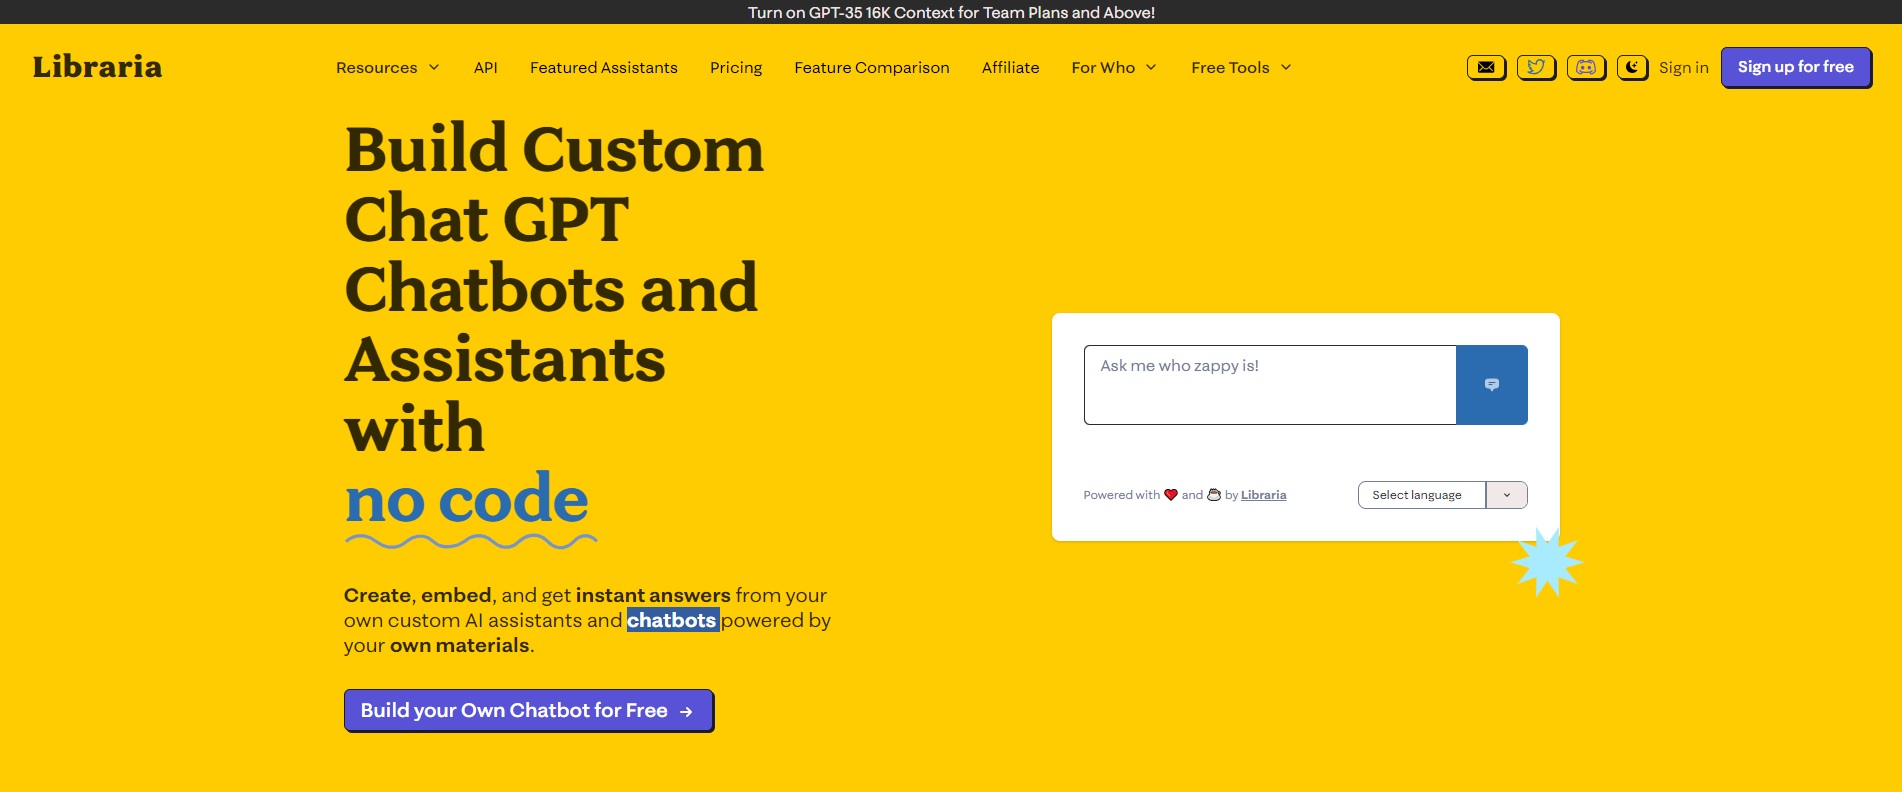Toggle dark mode moon icon
The height and width of the screenshot is (792, 1902).
click(x=1632, y=68)
